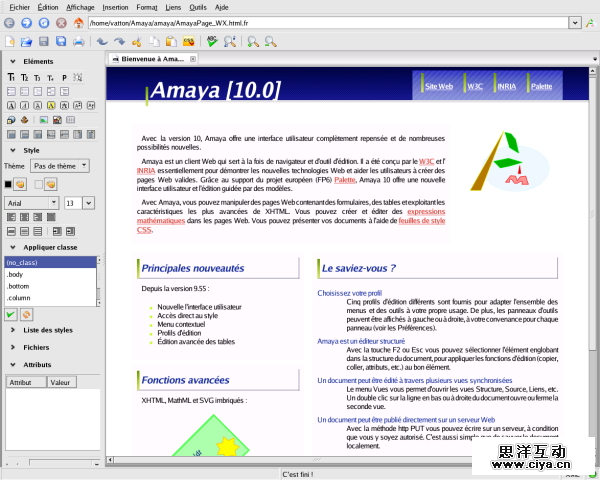The width and height of the screenshot is (600, 480).
Task: Close the Bienvenue à Ama... tab
Action: point(193,59)
